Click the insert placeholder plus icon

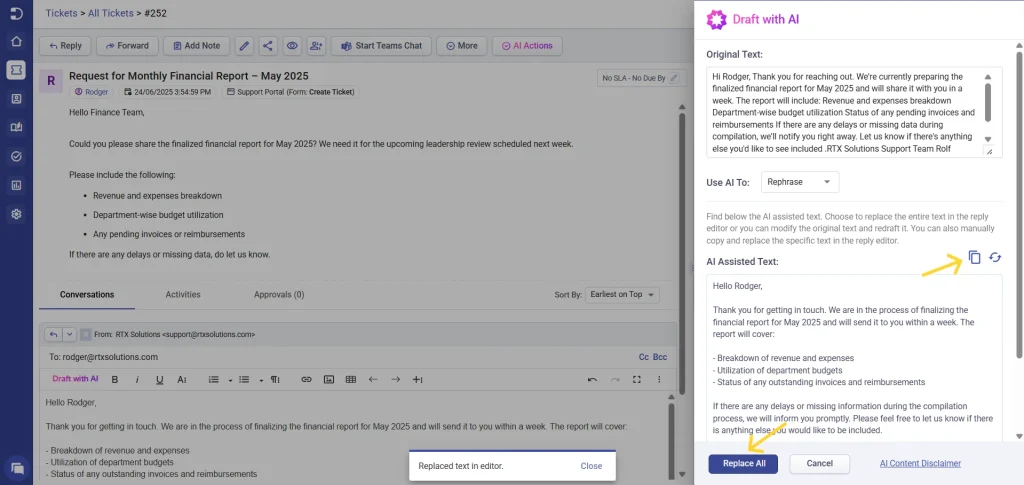[x=418, y=379]
